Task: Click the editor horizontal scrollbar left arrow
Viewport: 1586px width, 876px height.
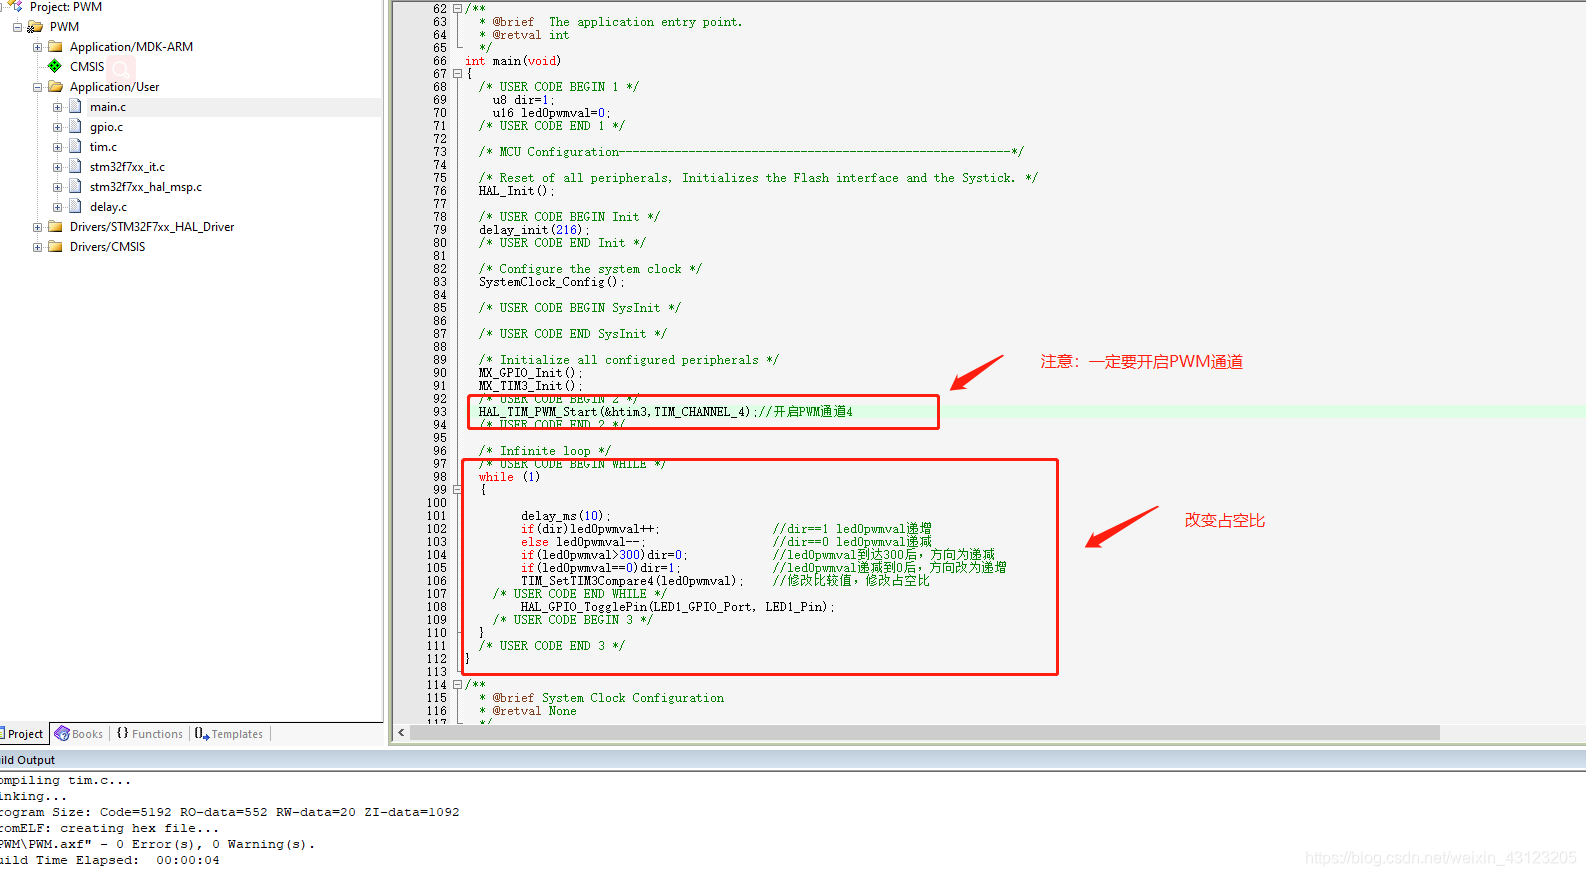Action: 402,733
